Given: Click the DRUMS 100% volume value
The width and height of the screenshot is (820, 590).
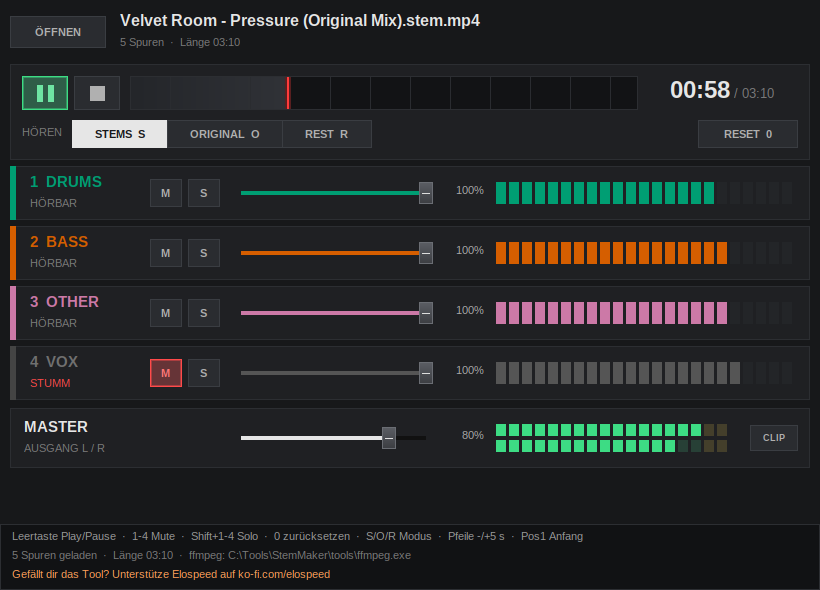Looking at the screenshot, I should click(x=470, y=190).
